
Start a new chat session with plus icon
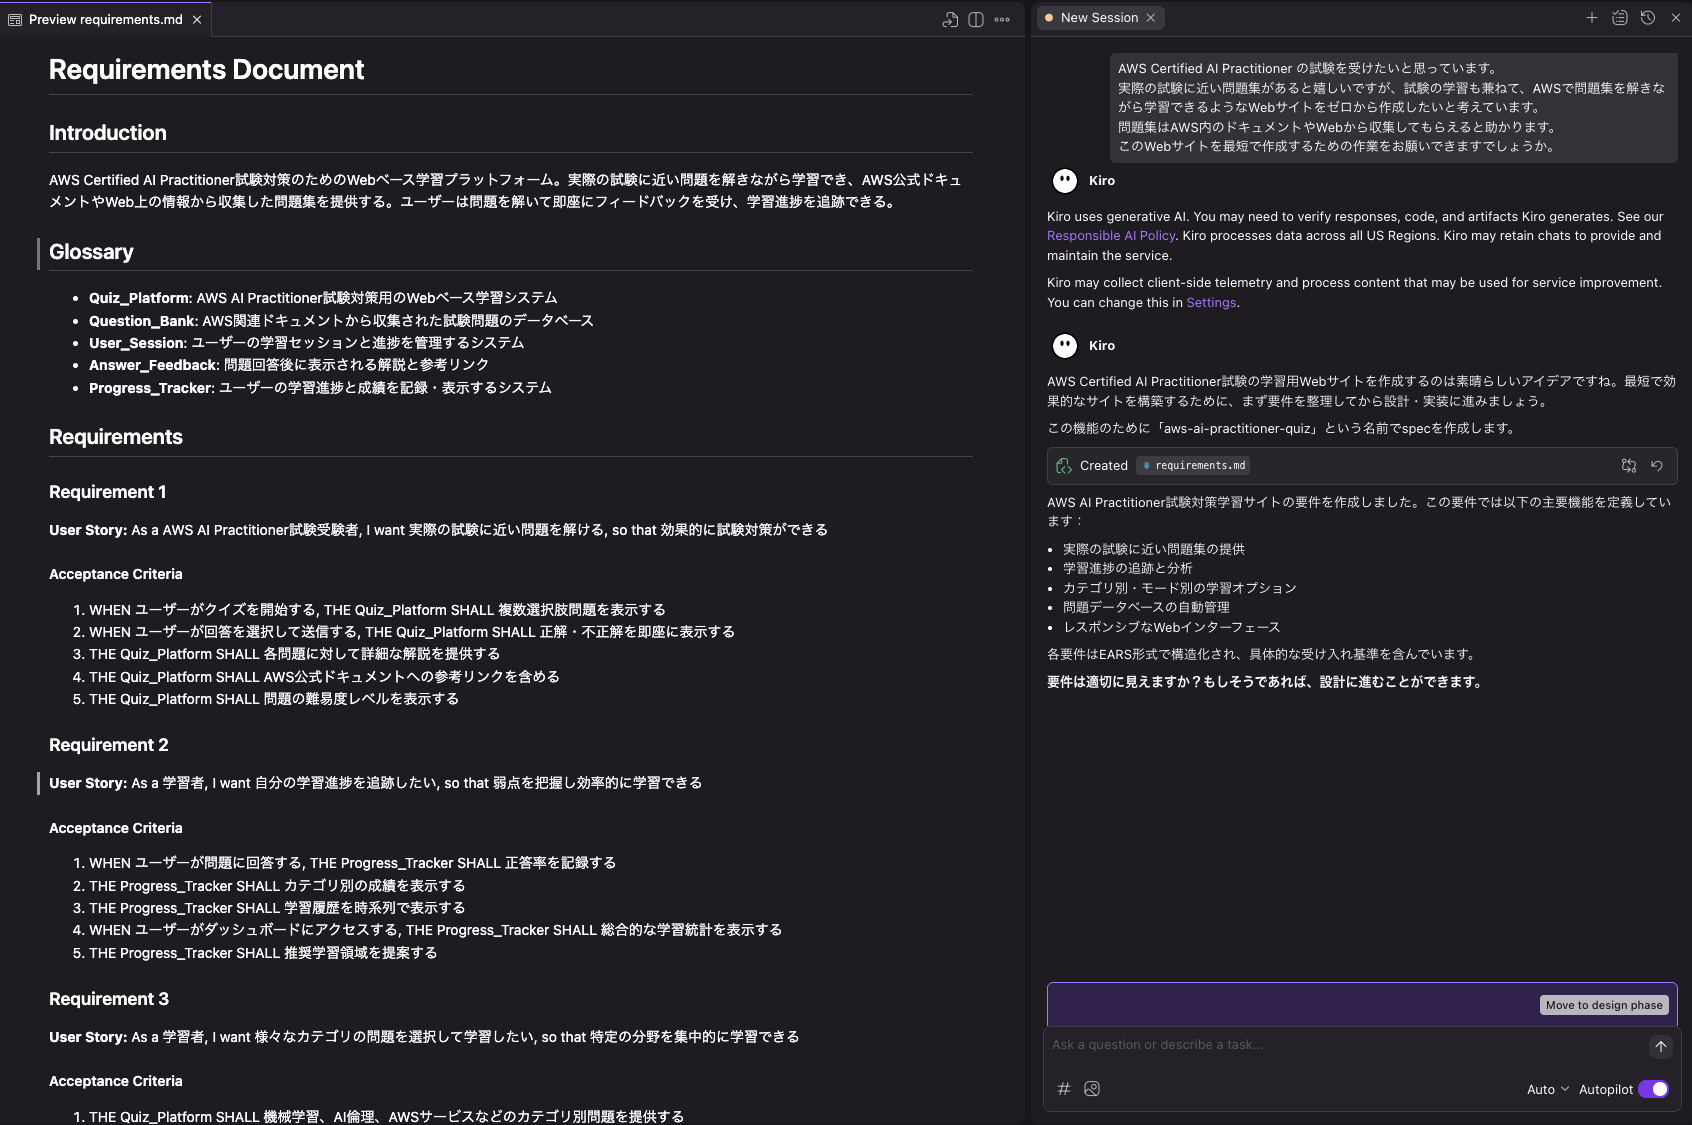pos(1592,18)
